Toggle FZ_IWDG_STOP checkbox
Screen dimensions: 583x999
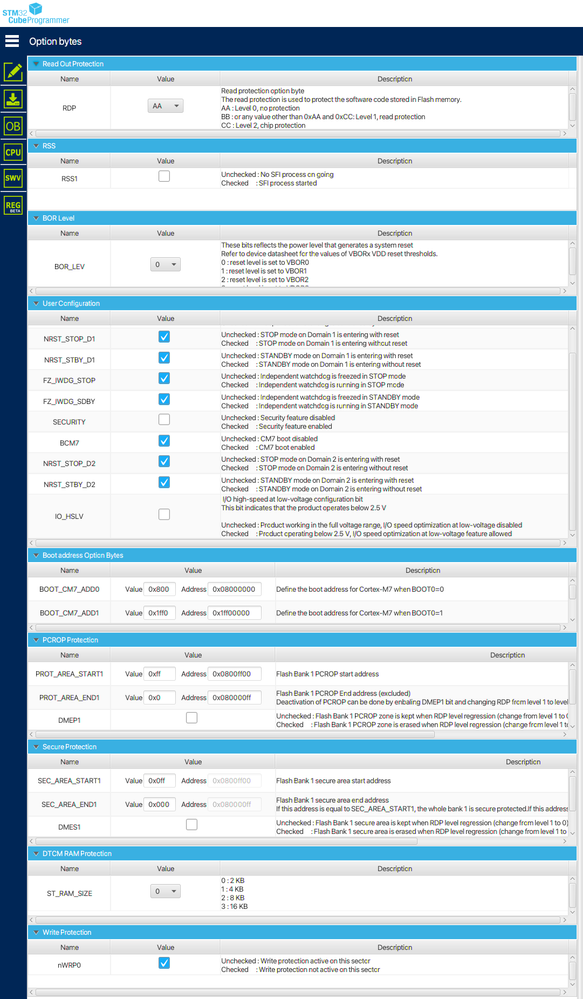(164, 378)
